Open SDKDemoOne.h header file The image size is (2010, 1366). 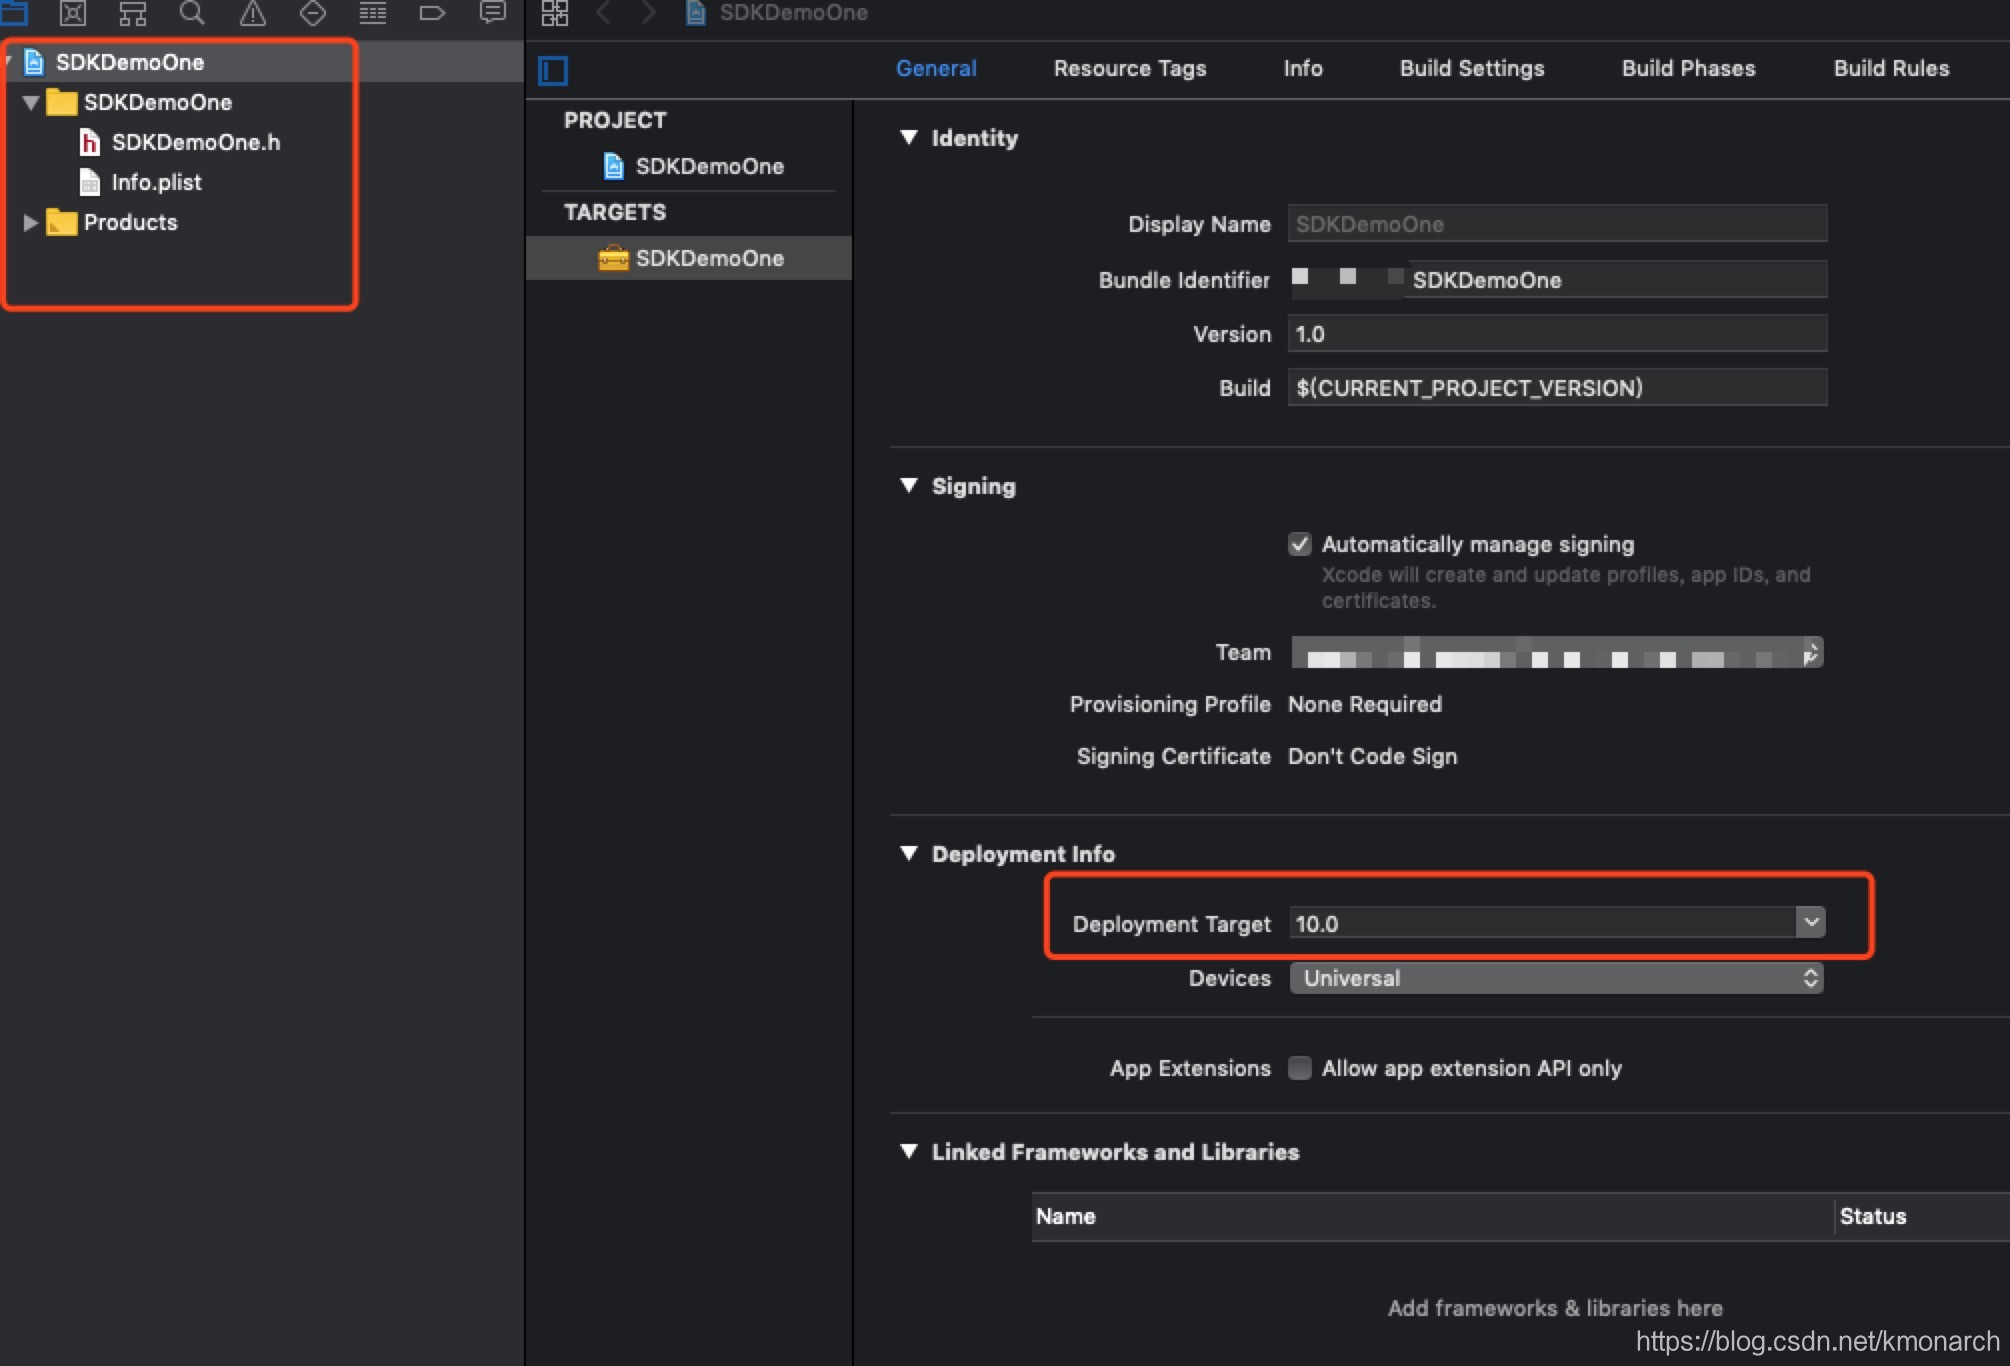click(x=196, y=142)
